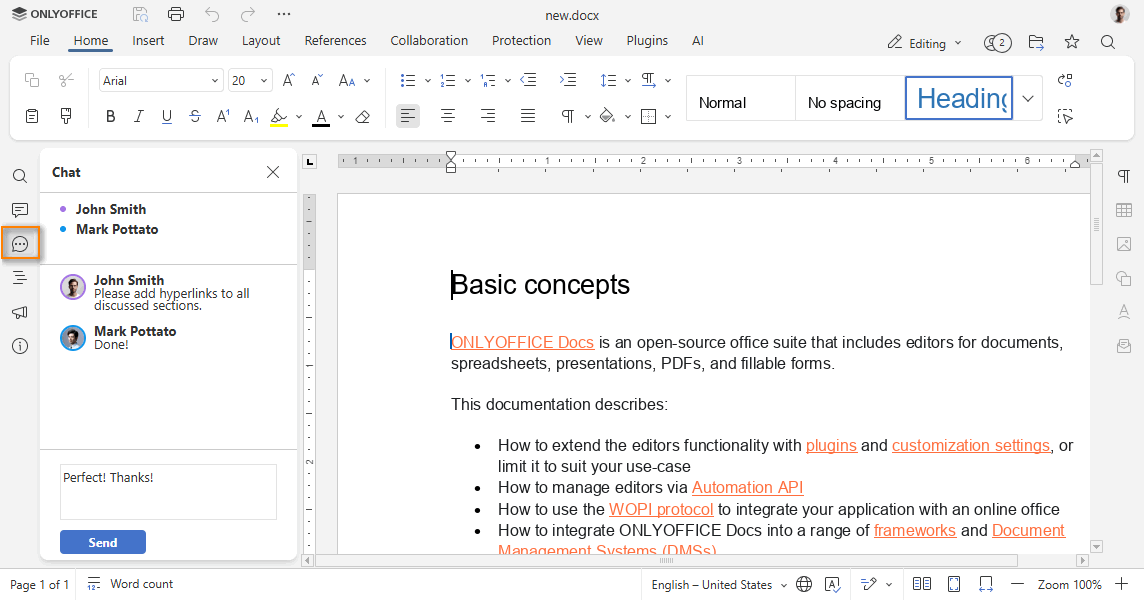Click the Replace icon in ribbon

1065,80
